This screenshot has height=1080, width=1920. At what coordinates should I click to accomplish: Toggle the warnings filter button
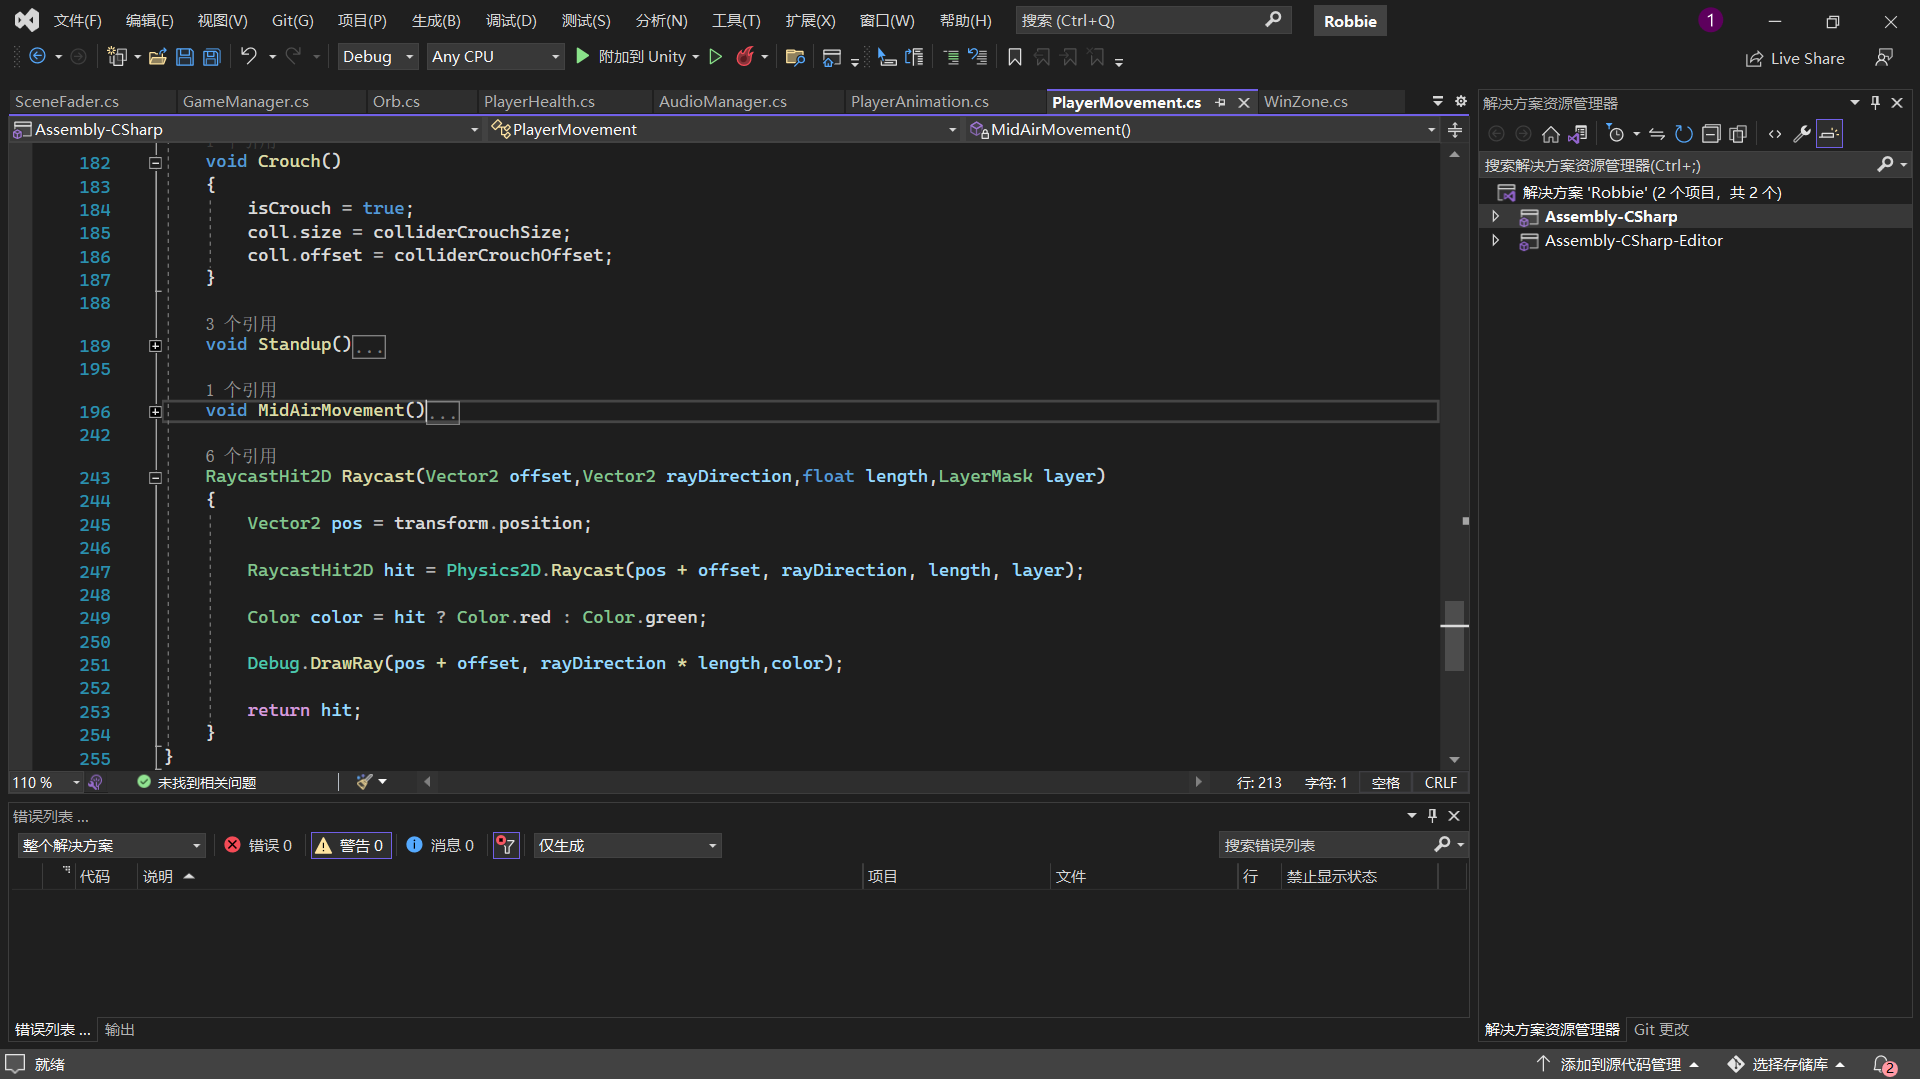[x=350, y=846]
